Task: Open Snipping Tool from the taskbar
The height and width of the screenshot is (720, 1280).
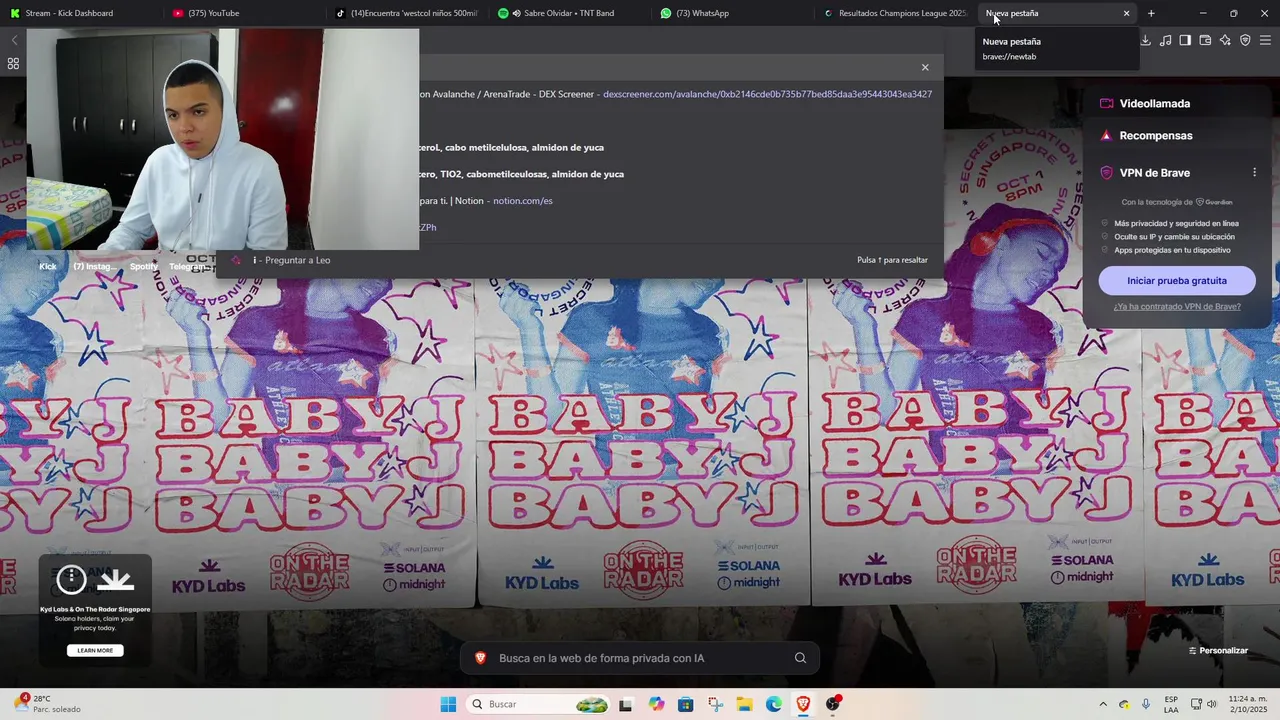Action: click(715, 704)
